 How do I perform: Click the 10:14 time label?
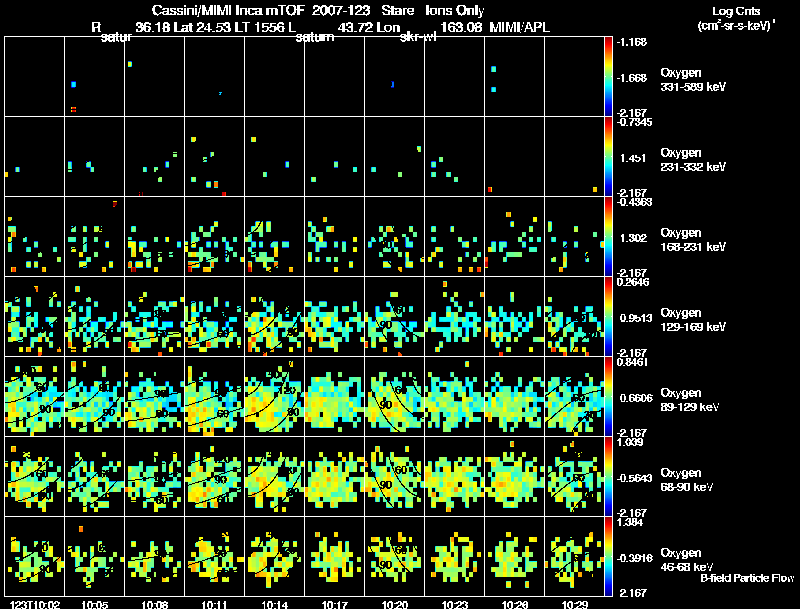275,604
